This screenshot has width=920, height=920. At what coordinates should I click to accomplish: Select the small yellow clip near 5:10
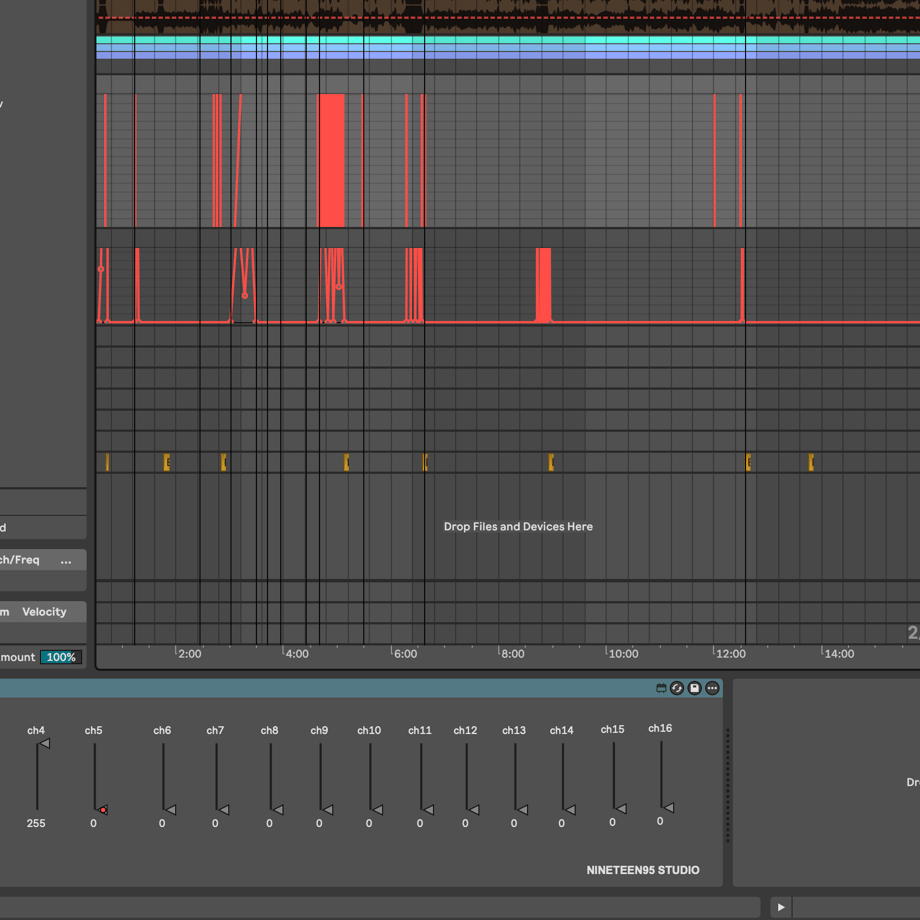[346, 462]
